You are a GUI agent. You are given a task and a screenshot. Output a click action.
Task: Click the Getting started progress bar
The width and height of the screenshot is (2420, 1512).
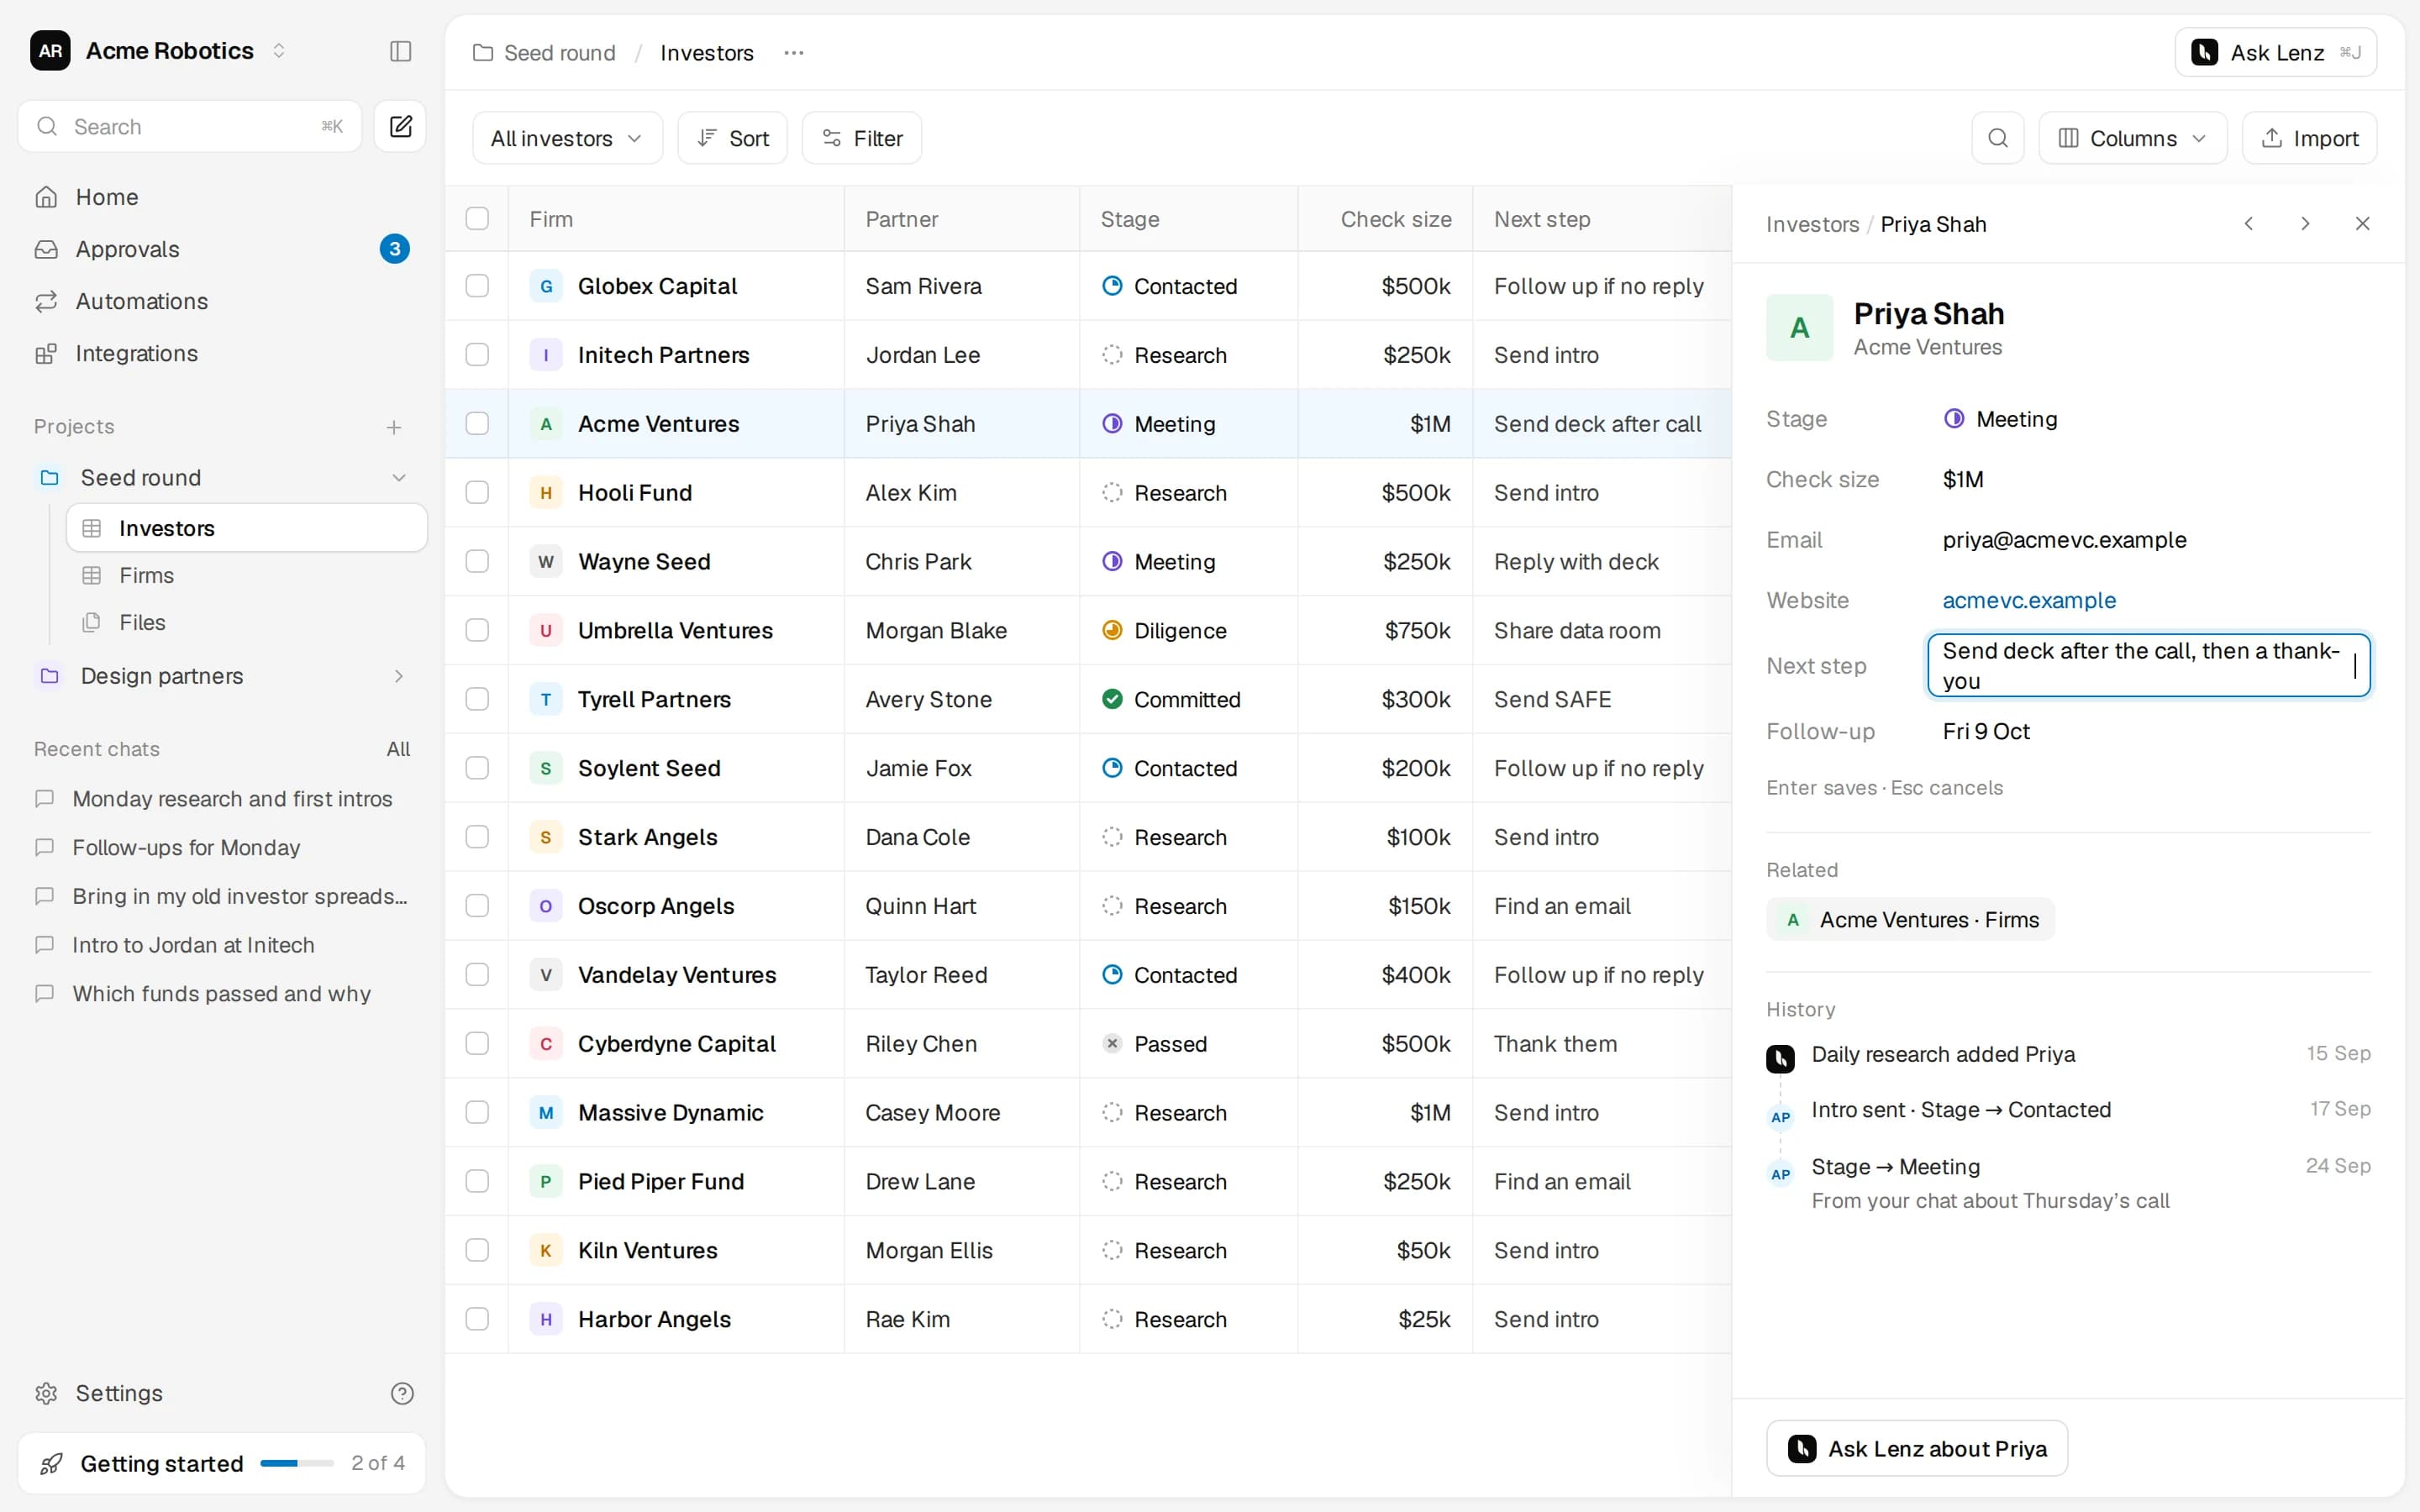(297, 1463)
